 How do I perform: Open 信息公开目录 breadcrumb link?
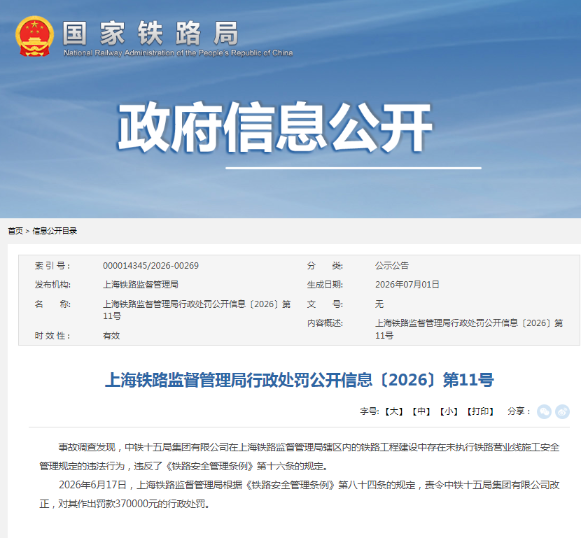pyautogui.click(x=55, y=231)
